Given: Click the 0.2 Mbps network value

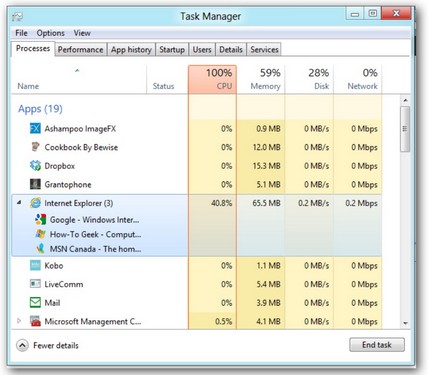Looking at the screenshot, I should (361, 203).
